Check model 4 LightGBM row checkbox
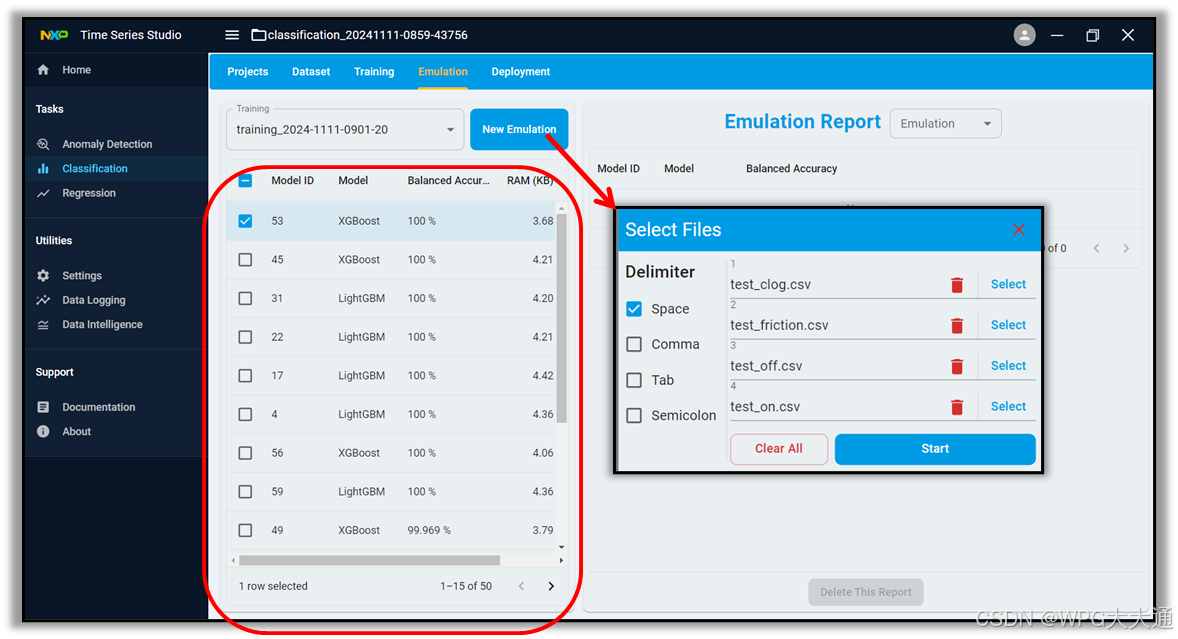1178x639 pixels. pos(245,414)
